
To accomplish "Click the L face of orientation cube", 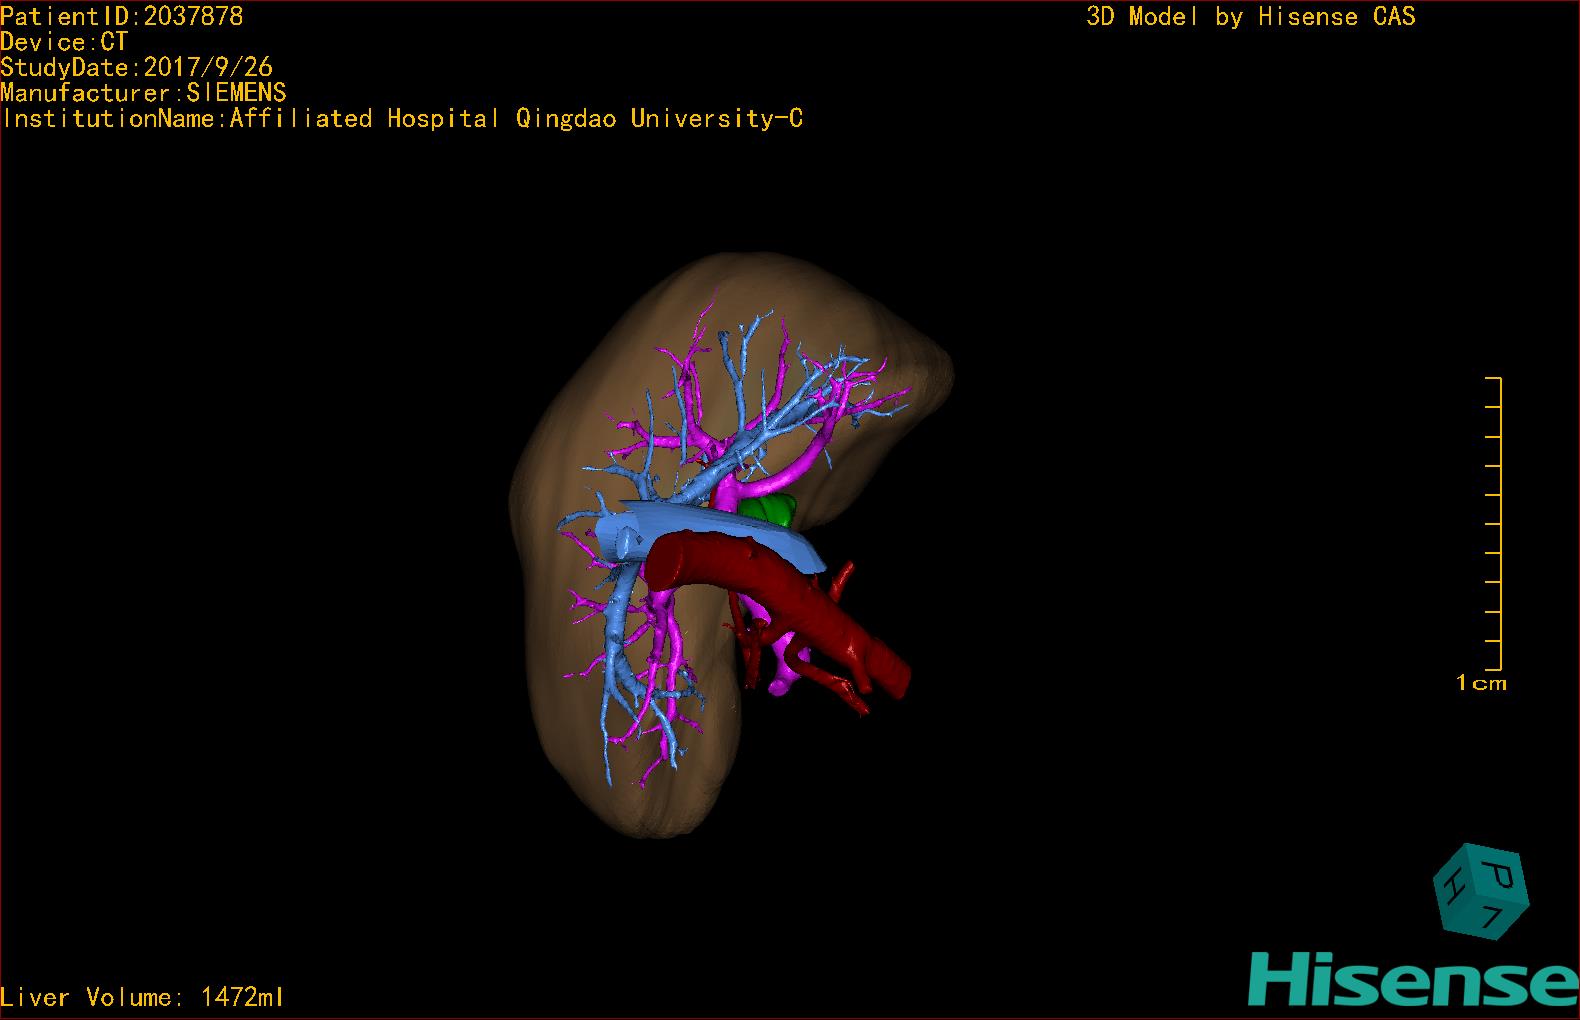I will point(1490,915).
